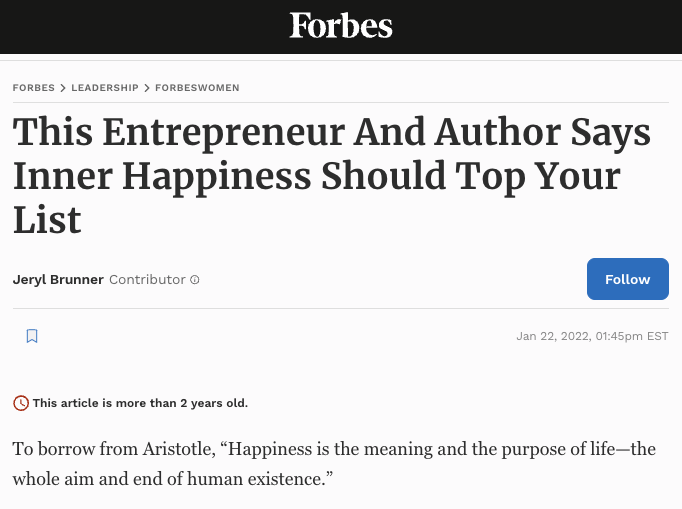Click chevron before ForbesWomen breadcrumb
The image size is (682, 509).
click(x=147, y=88)
